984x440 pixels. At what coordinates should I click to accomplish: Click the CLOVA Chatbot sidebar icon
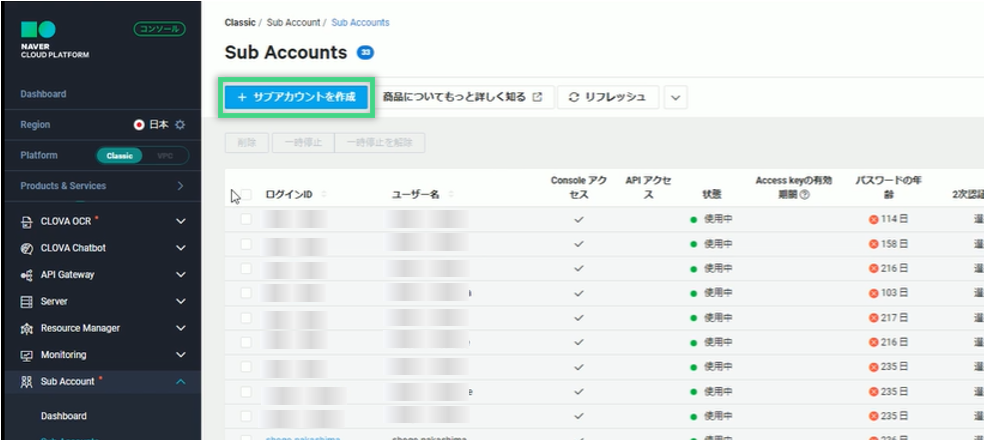tap(27, 248)
